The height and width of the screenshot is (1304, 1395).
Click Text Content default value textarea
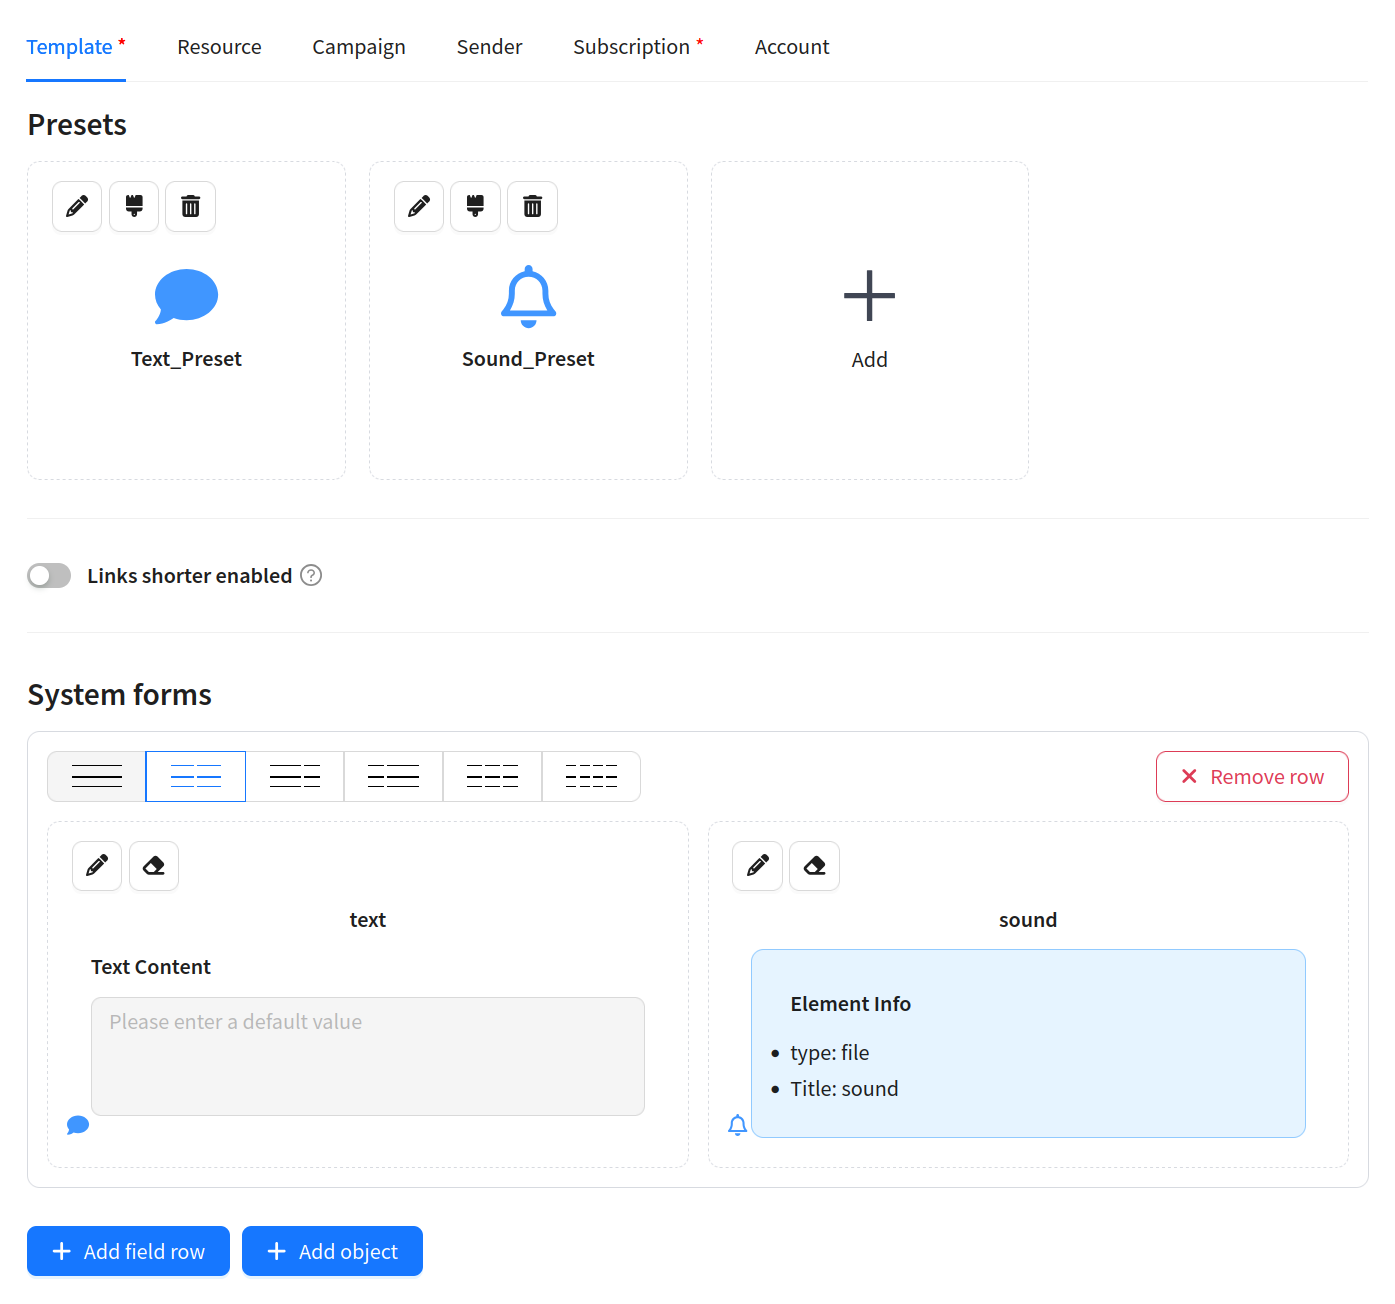click(368, 1056)
